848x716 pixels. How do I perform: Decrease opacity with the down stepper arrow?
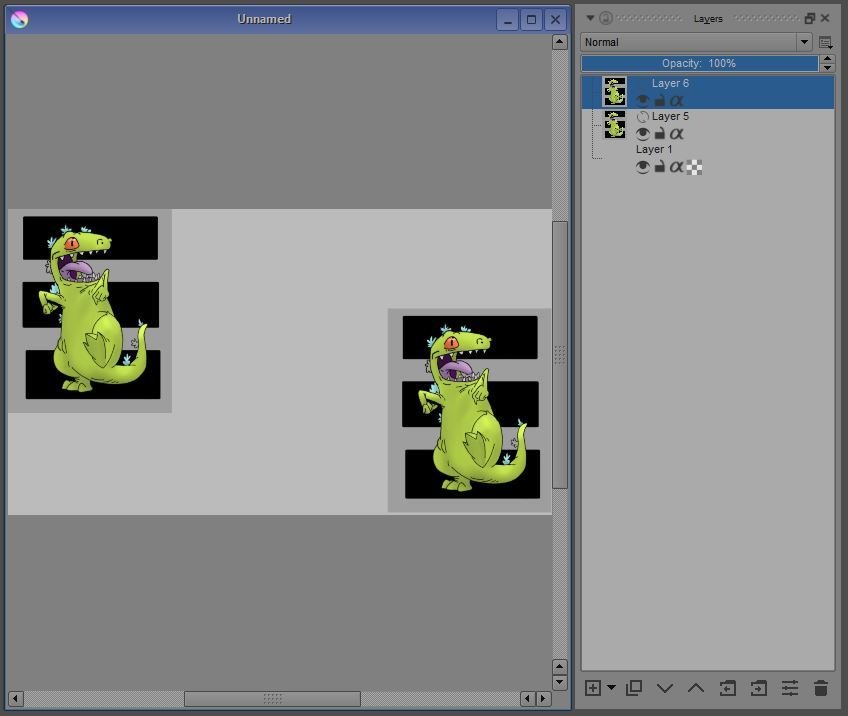point(827,68)
